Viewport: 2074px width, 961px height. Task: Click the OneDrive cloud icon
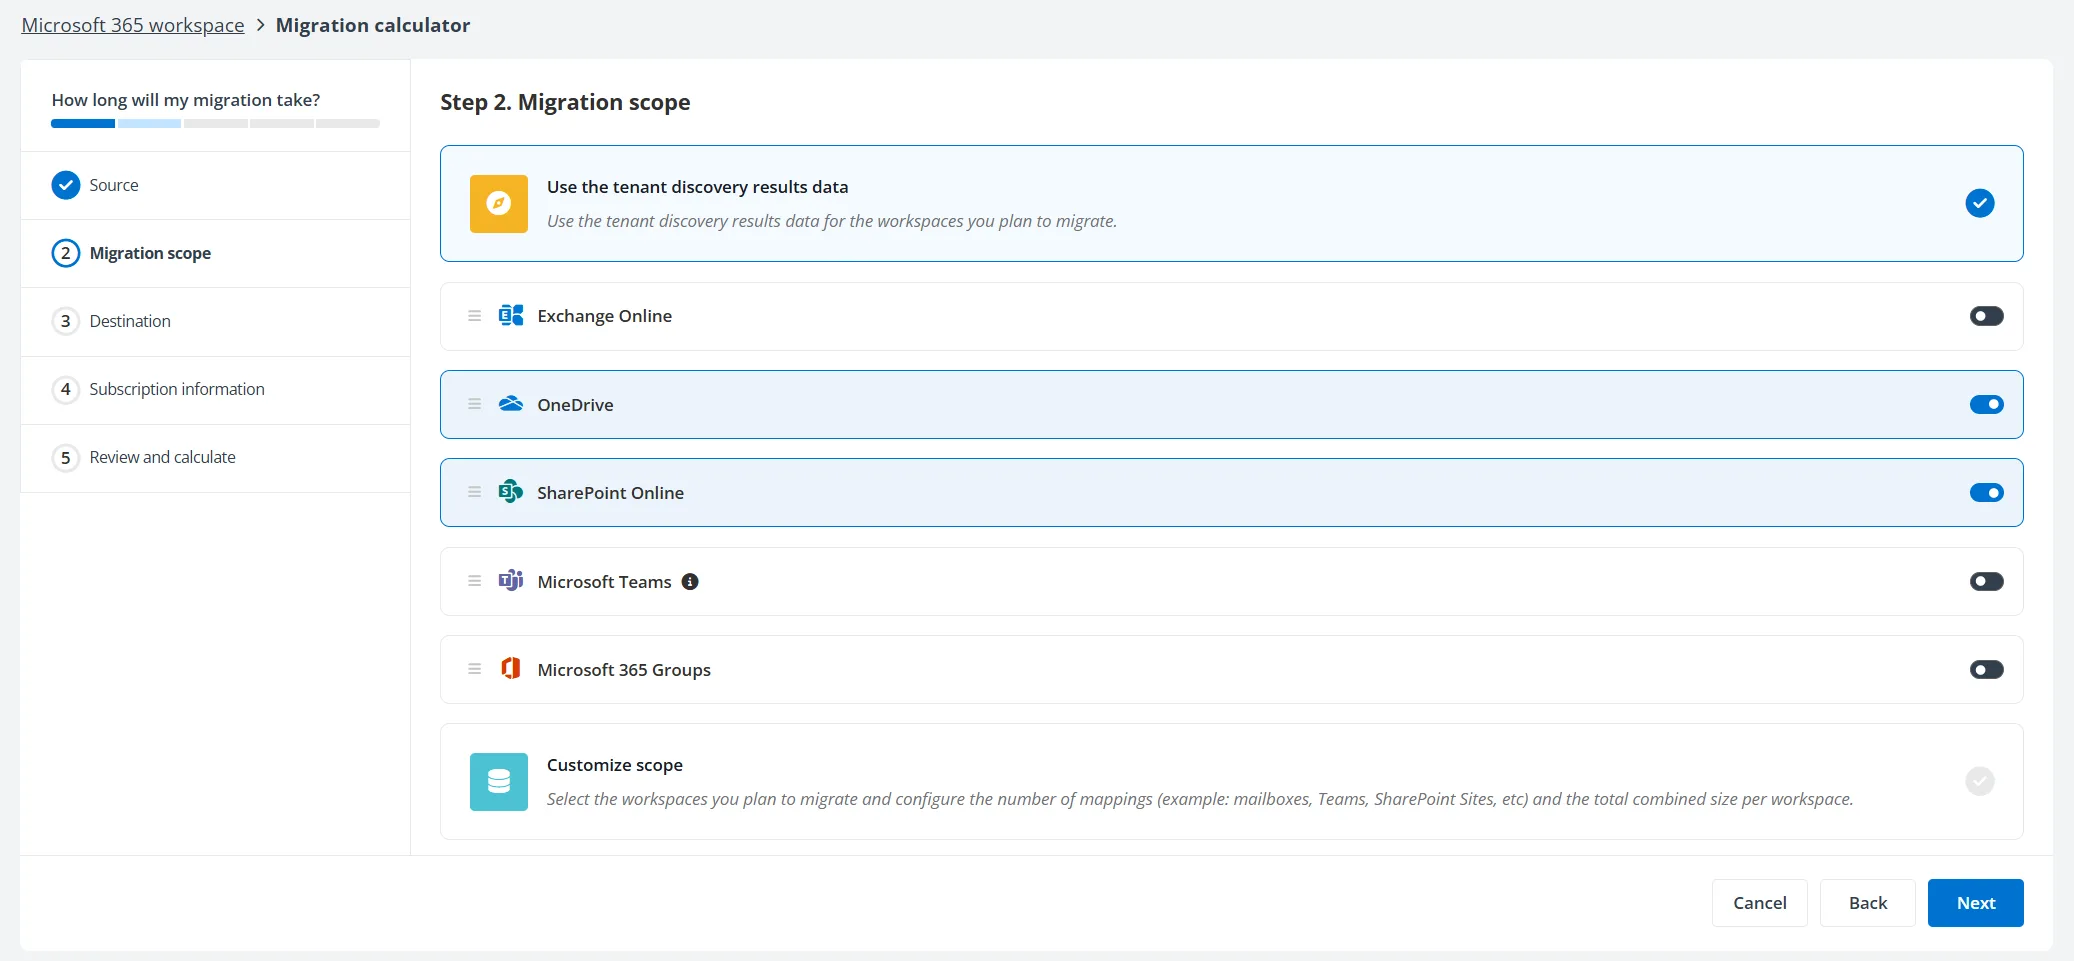click(511, 404)
